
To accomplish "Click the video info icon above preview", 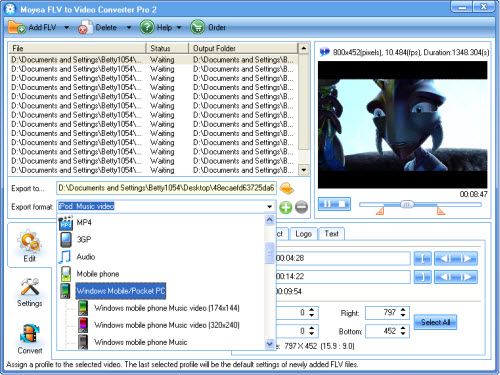I will [324, 52].
